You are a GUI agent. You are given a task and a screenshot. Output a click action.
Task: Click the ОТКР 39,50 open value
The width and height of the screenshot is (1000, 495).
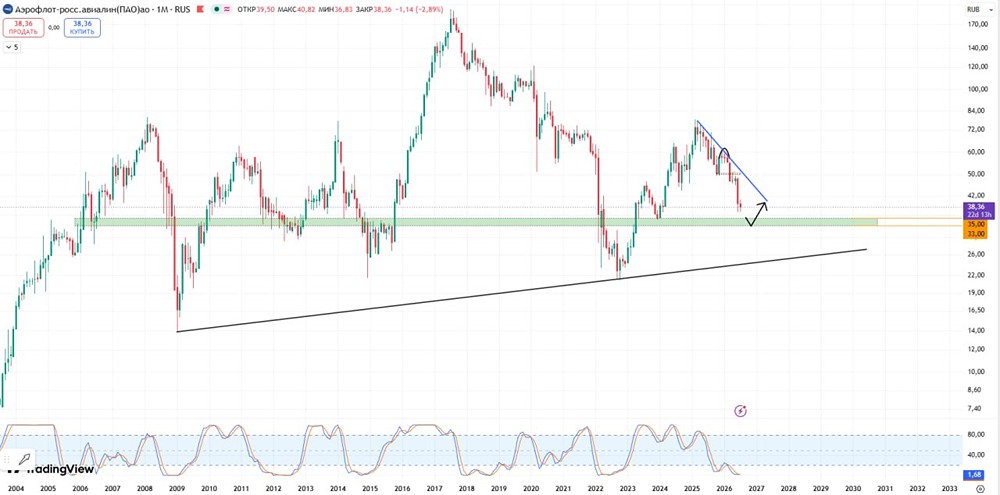pyautogui.click(x=256, y=10)
